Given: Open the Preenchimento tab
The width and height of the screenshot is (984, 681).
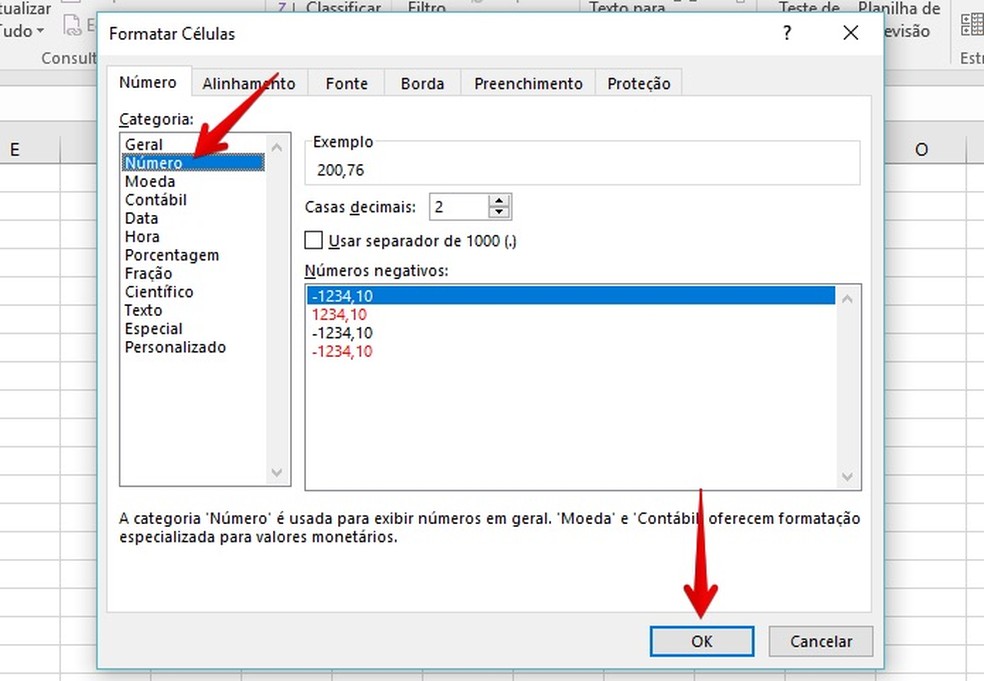Looking at the screenshot, I should tap(527, 83).
